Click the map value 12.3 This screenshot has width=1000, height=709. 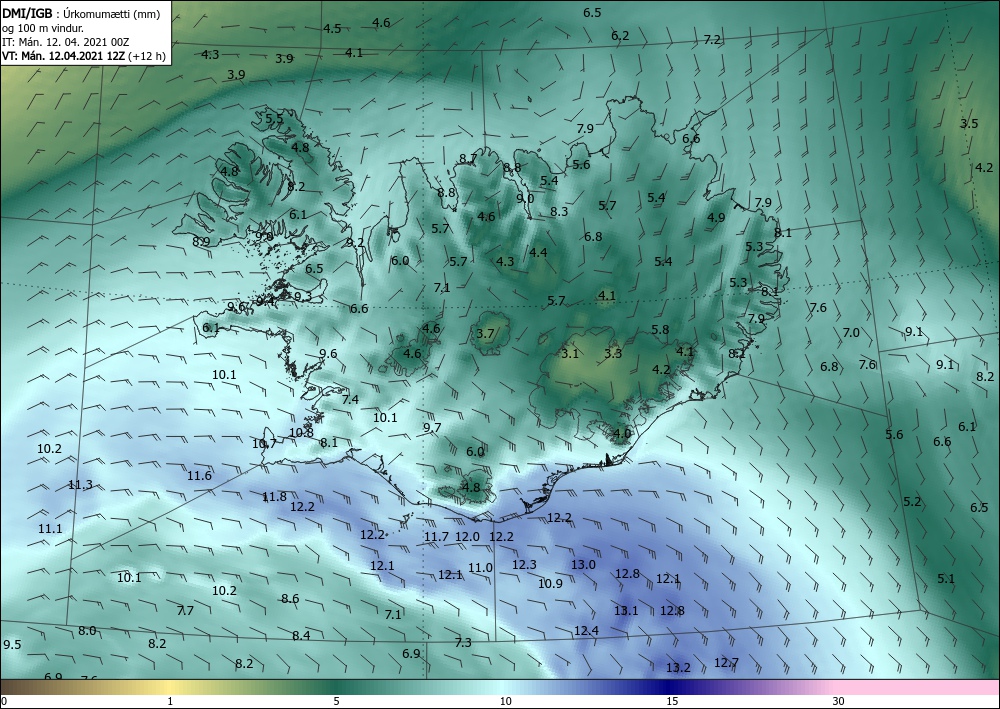[x=524, y=564]
